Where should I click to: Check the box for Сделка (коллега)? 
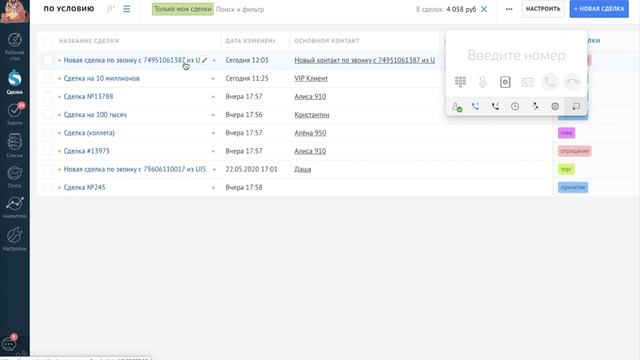point(48,133)
